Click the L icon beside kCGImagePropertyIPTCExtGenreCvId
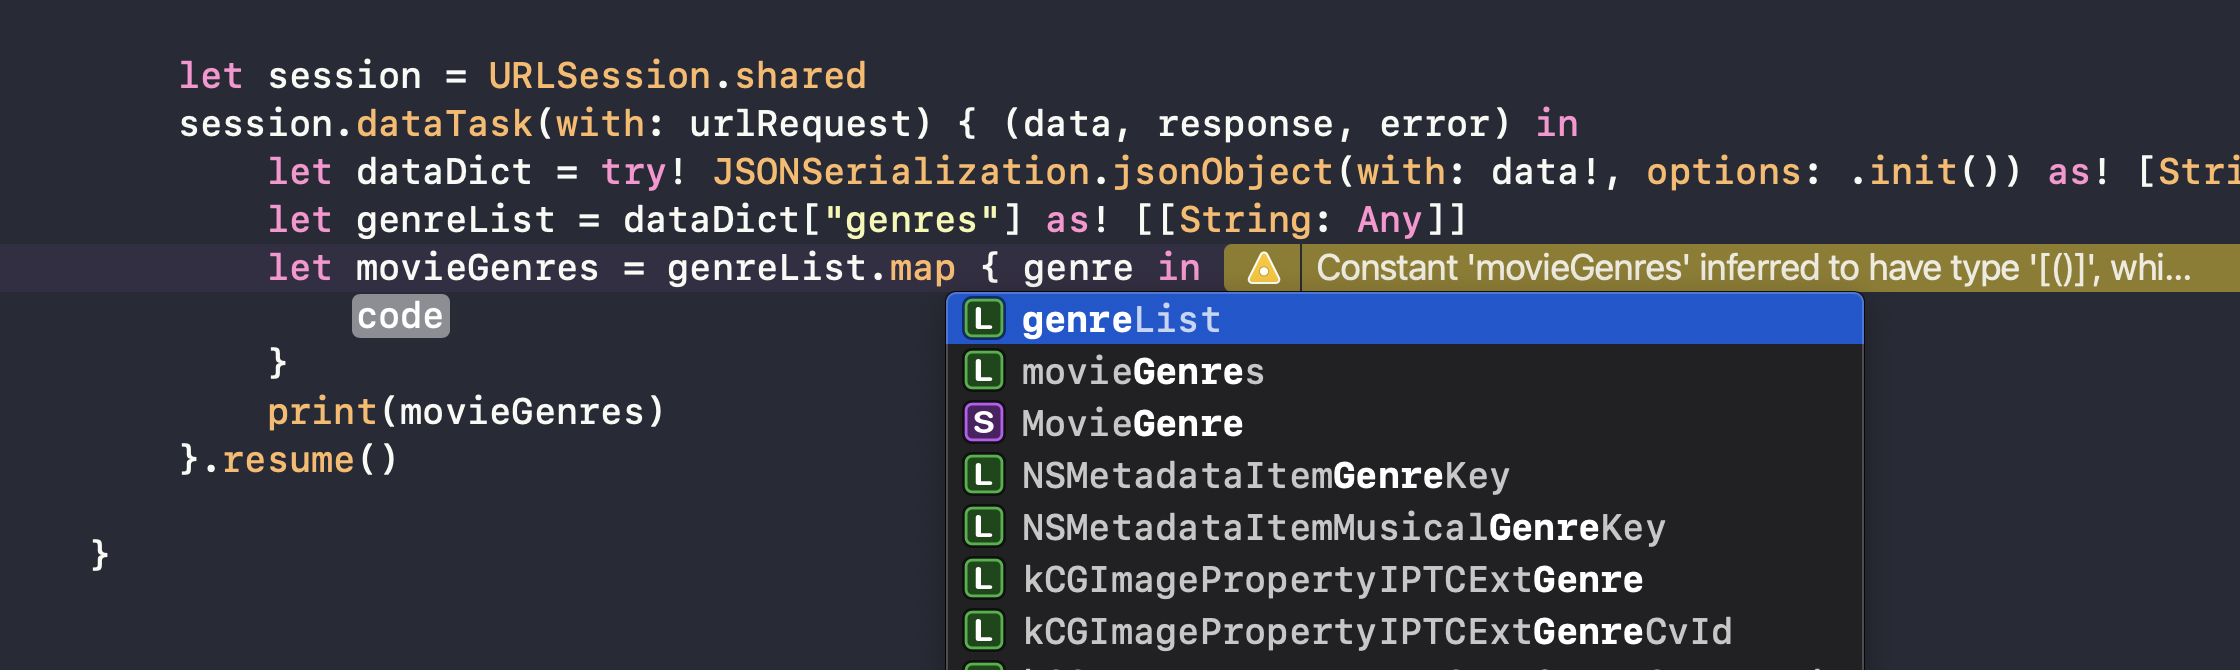Viewport: 2240px width, 670px height. point(983,632)
